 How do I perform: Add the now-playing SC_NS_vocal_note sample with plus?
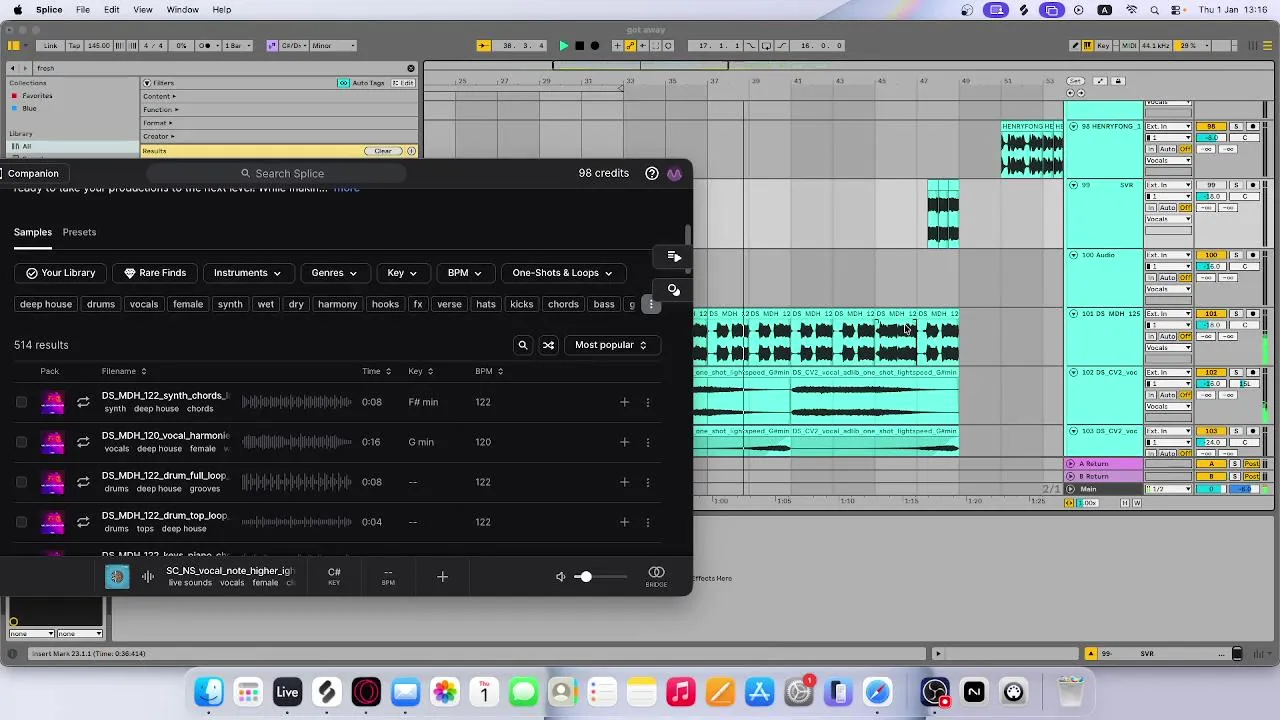(x=442, y=576)
